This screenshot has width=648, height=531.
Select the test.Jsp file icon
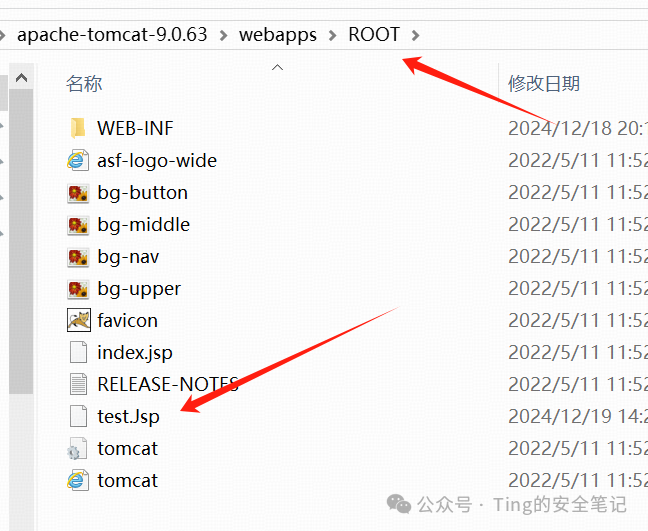78,416
